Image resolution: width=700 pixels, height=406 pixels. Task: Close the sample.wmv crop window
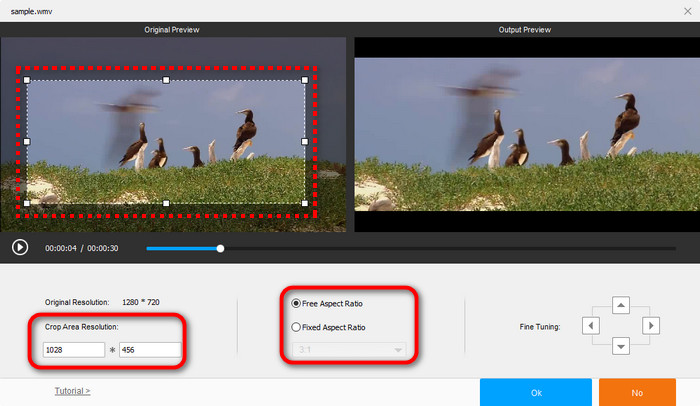click(688, 11)
